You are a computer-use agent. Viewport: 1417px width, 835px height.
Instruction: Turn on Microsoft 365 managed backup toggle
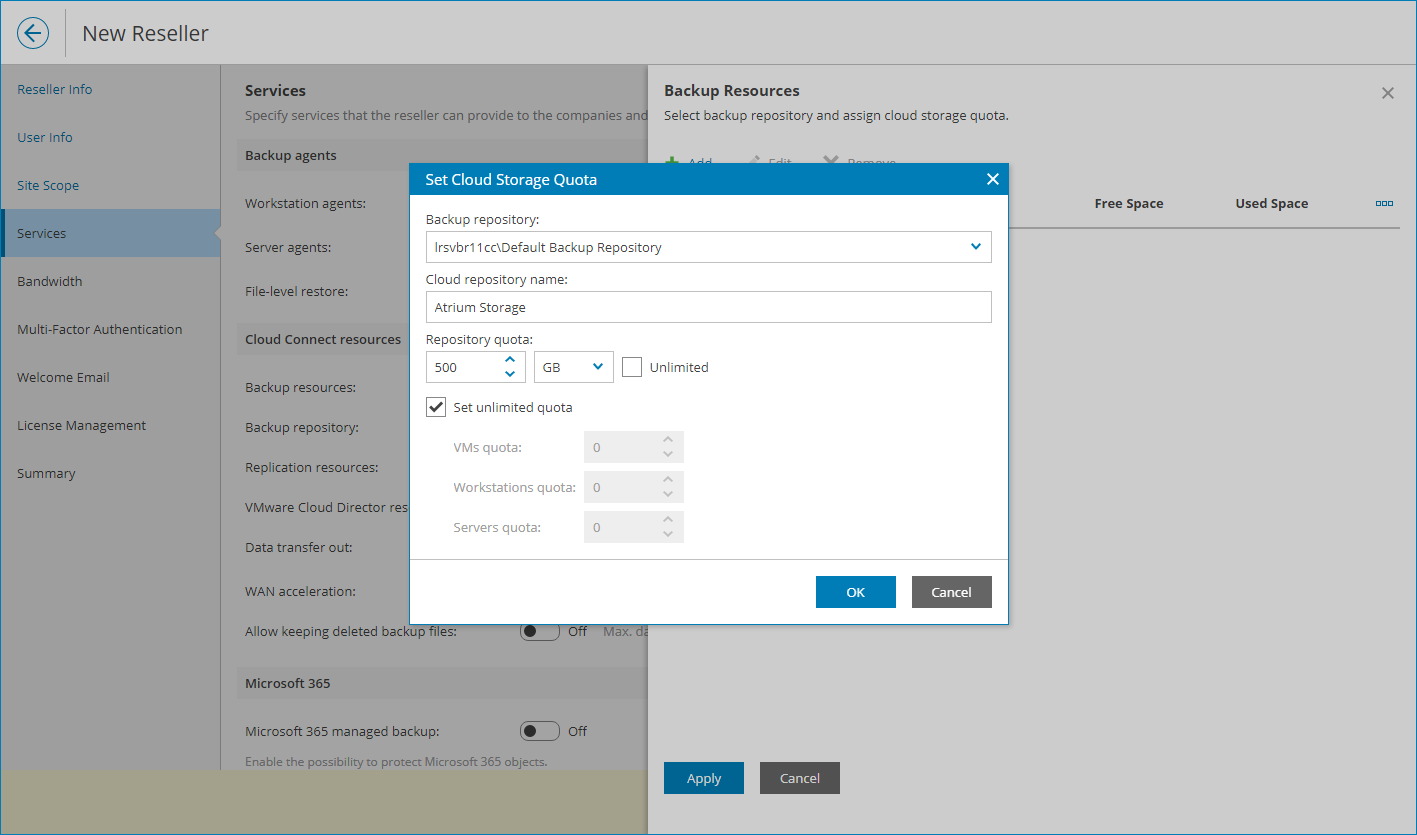click(540, 731)
